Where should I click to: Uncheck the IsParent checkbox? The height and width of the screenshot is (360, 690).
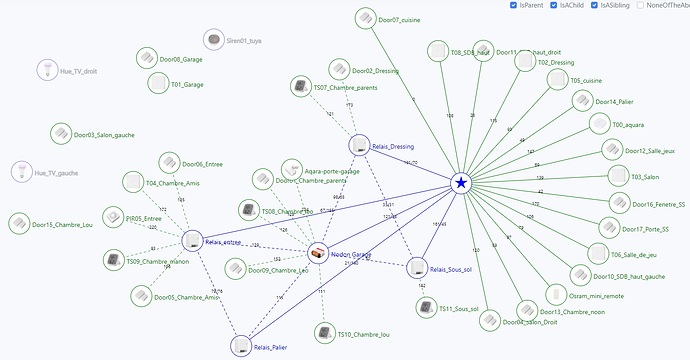pyautogui.click(x=513, y=5)
